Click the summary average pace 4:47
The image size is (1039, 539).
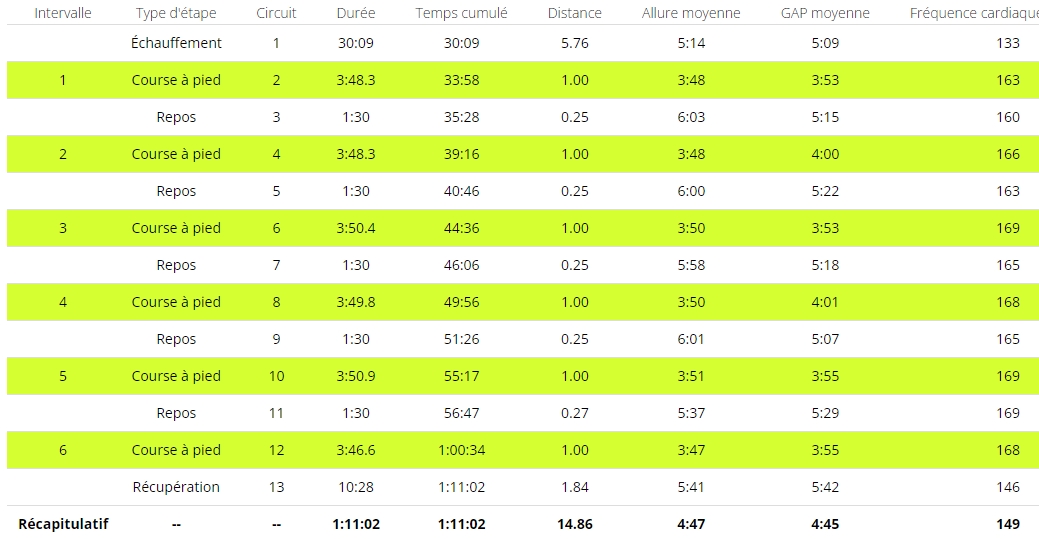coord(691,524)
